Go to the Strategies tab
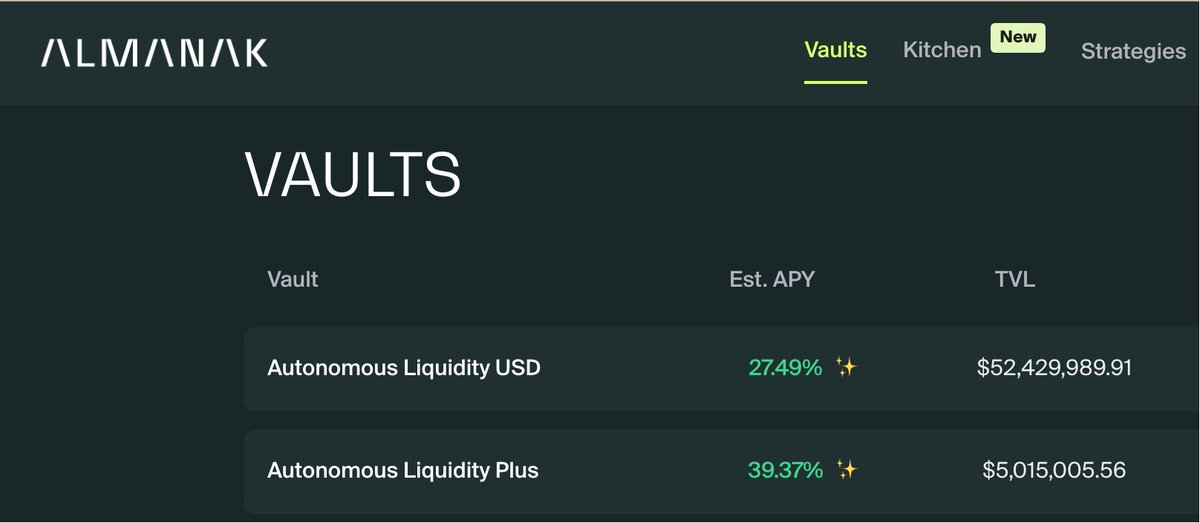Screen dimensions: 1200x523 [x=1133, y=51]
